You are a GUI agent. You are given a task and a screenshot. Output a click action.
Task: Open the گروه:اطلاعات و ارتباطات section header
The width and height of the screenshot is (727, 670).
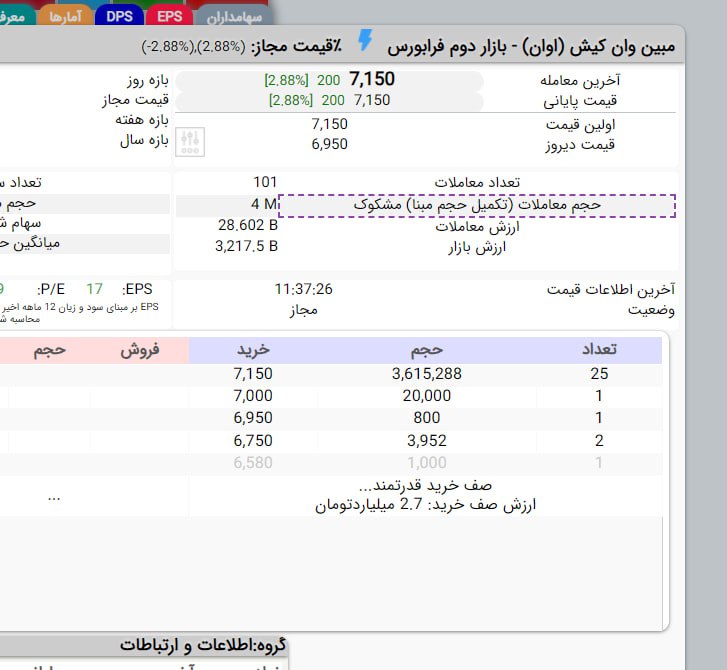(x=203, y=645)
